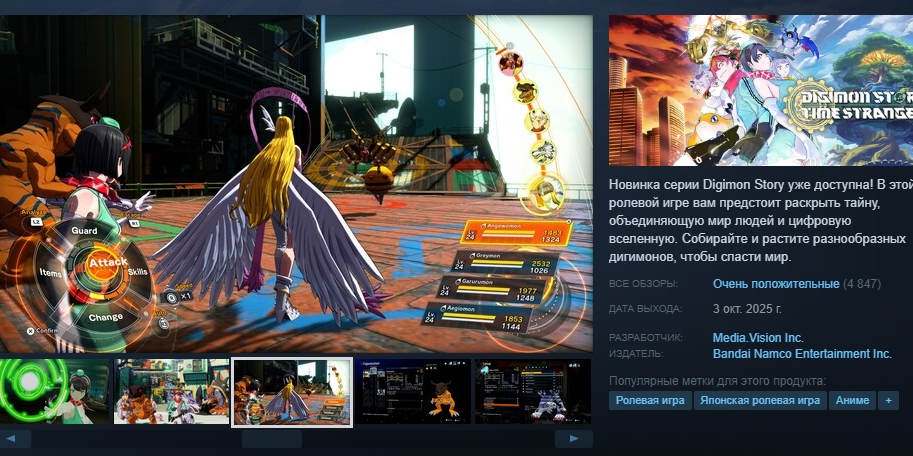Click the release date 3 окт. 2025 г.
This screenshot has height=456, width=913.
pos(747,308)
